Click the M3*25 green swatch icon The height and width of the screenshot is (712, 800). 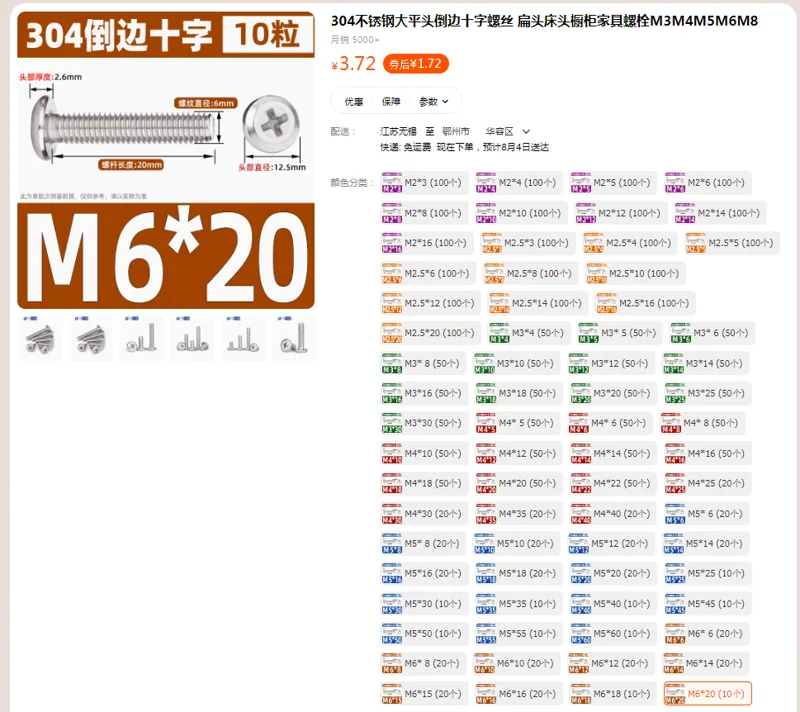[675, 393]
